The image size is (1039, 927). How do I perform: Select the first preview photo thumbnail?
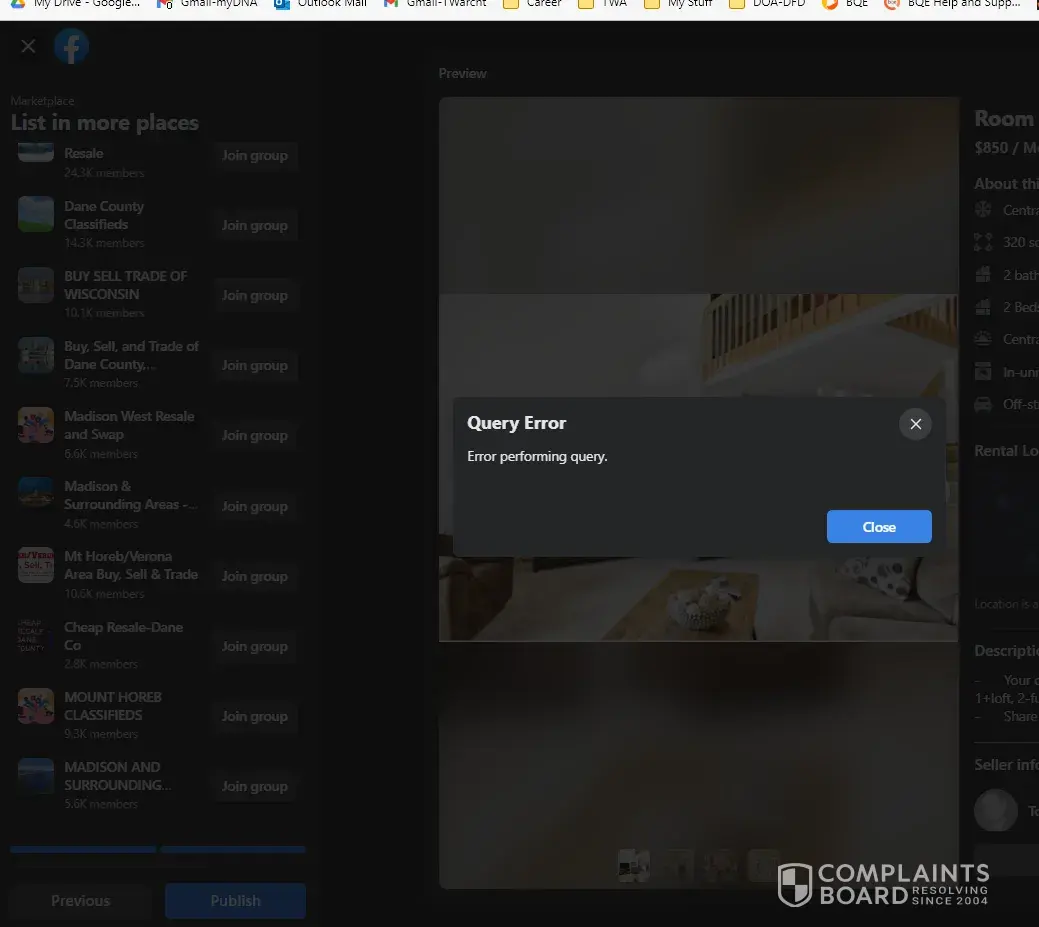633,865
